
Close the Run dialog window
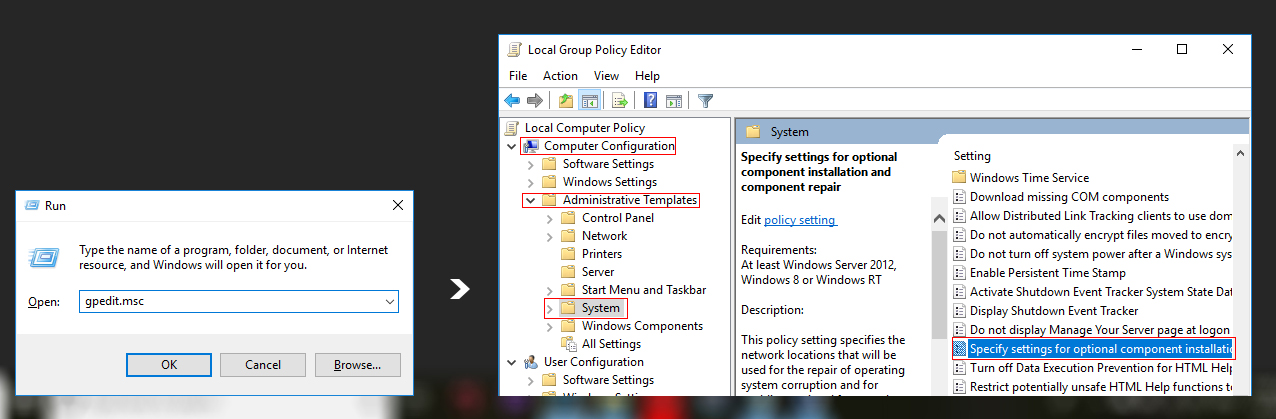pyautogui.click(x=398, y=205)
